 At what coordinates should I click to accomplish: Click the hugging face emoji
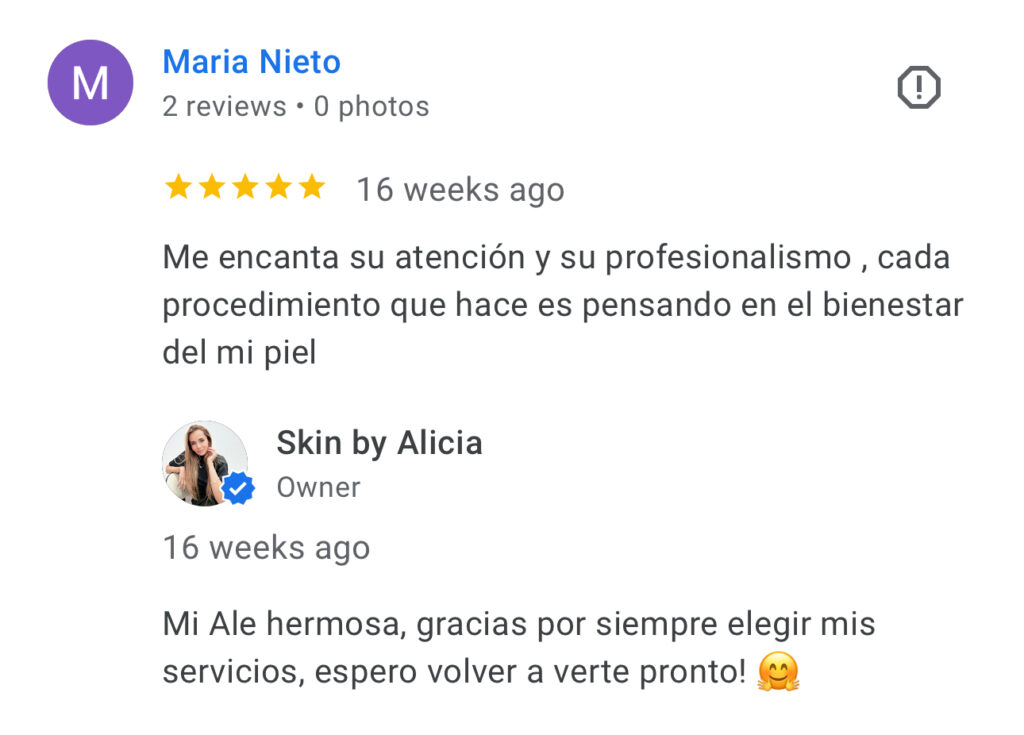(x=778, y=671)
